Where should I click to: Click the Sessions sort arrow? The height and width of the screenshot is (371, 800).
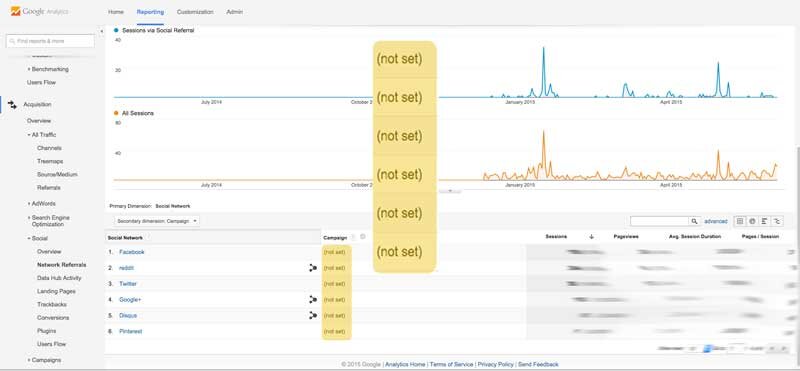coord(591,237)
